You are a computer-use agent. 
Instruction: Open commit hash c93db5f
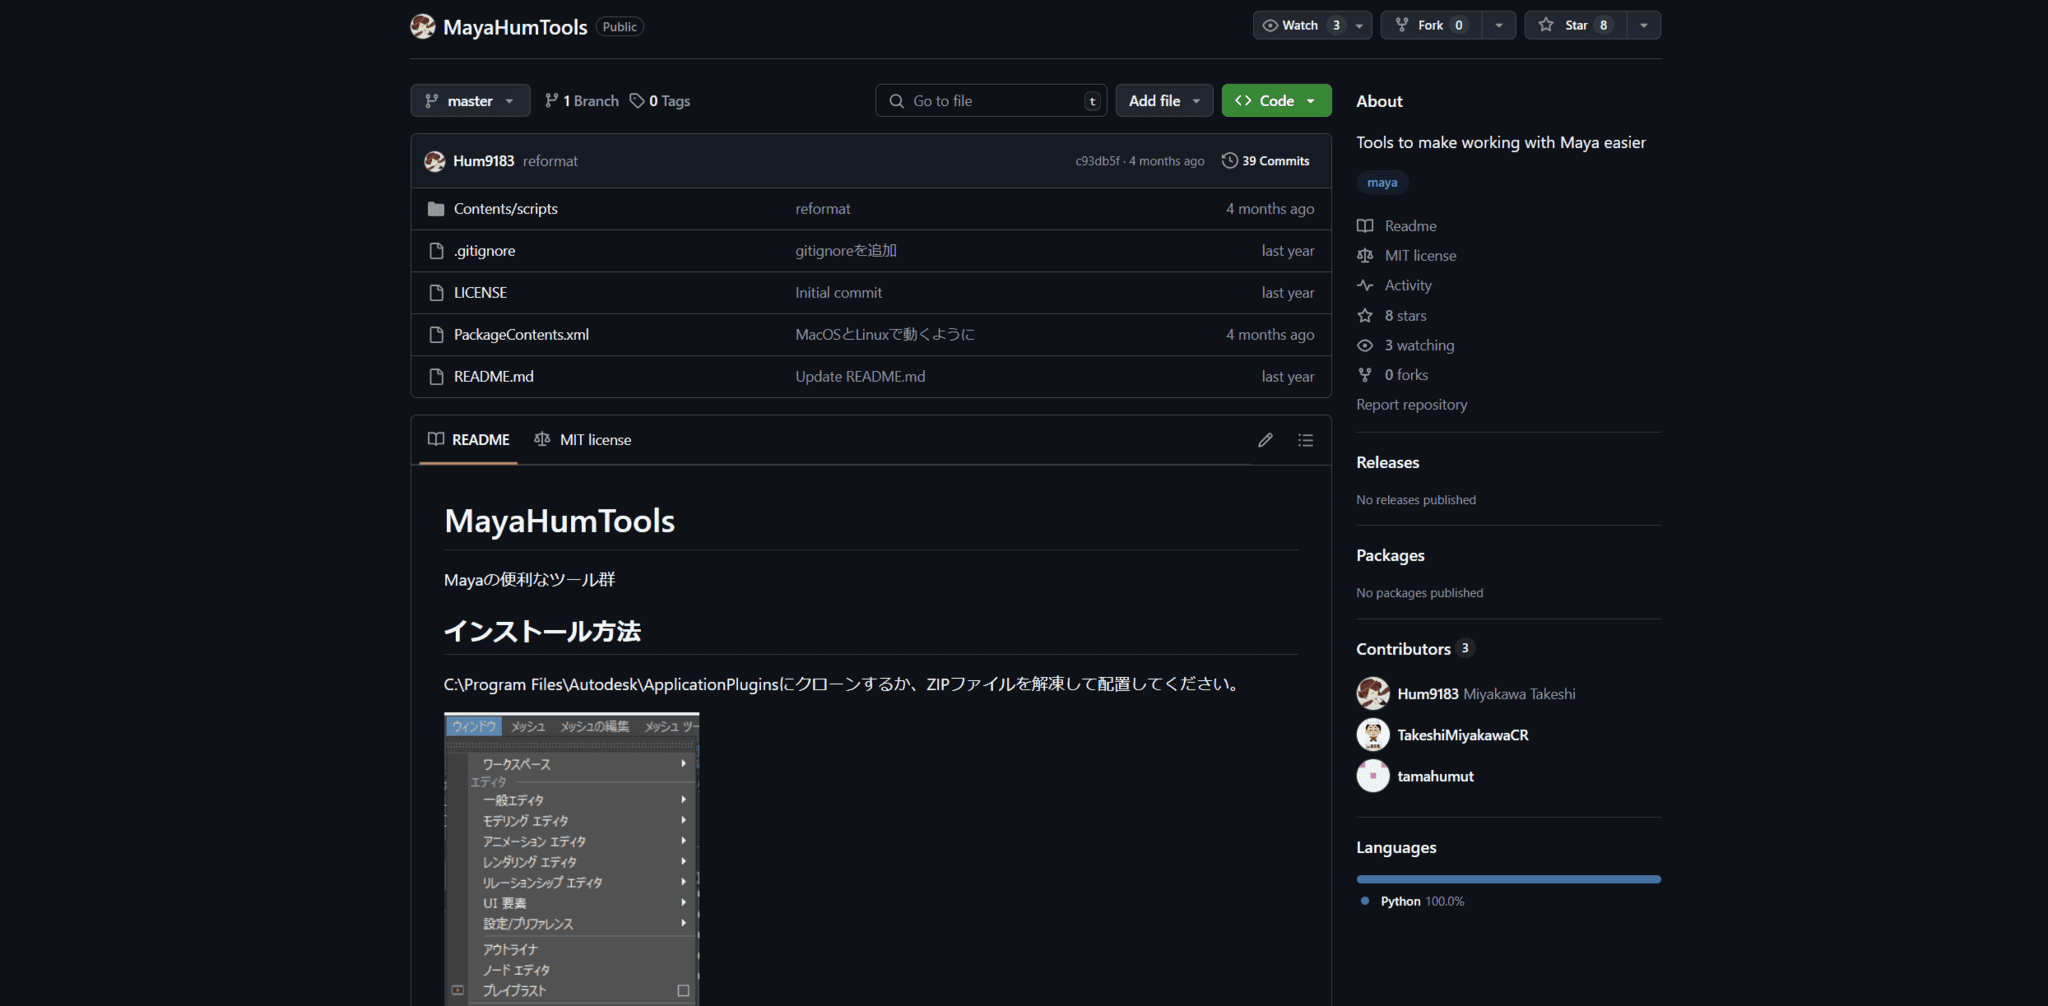click(1097, 161)
